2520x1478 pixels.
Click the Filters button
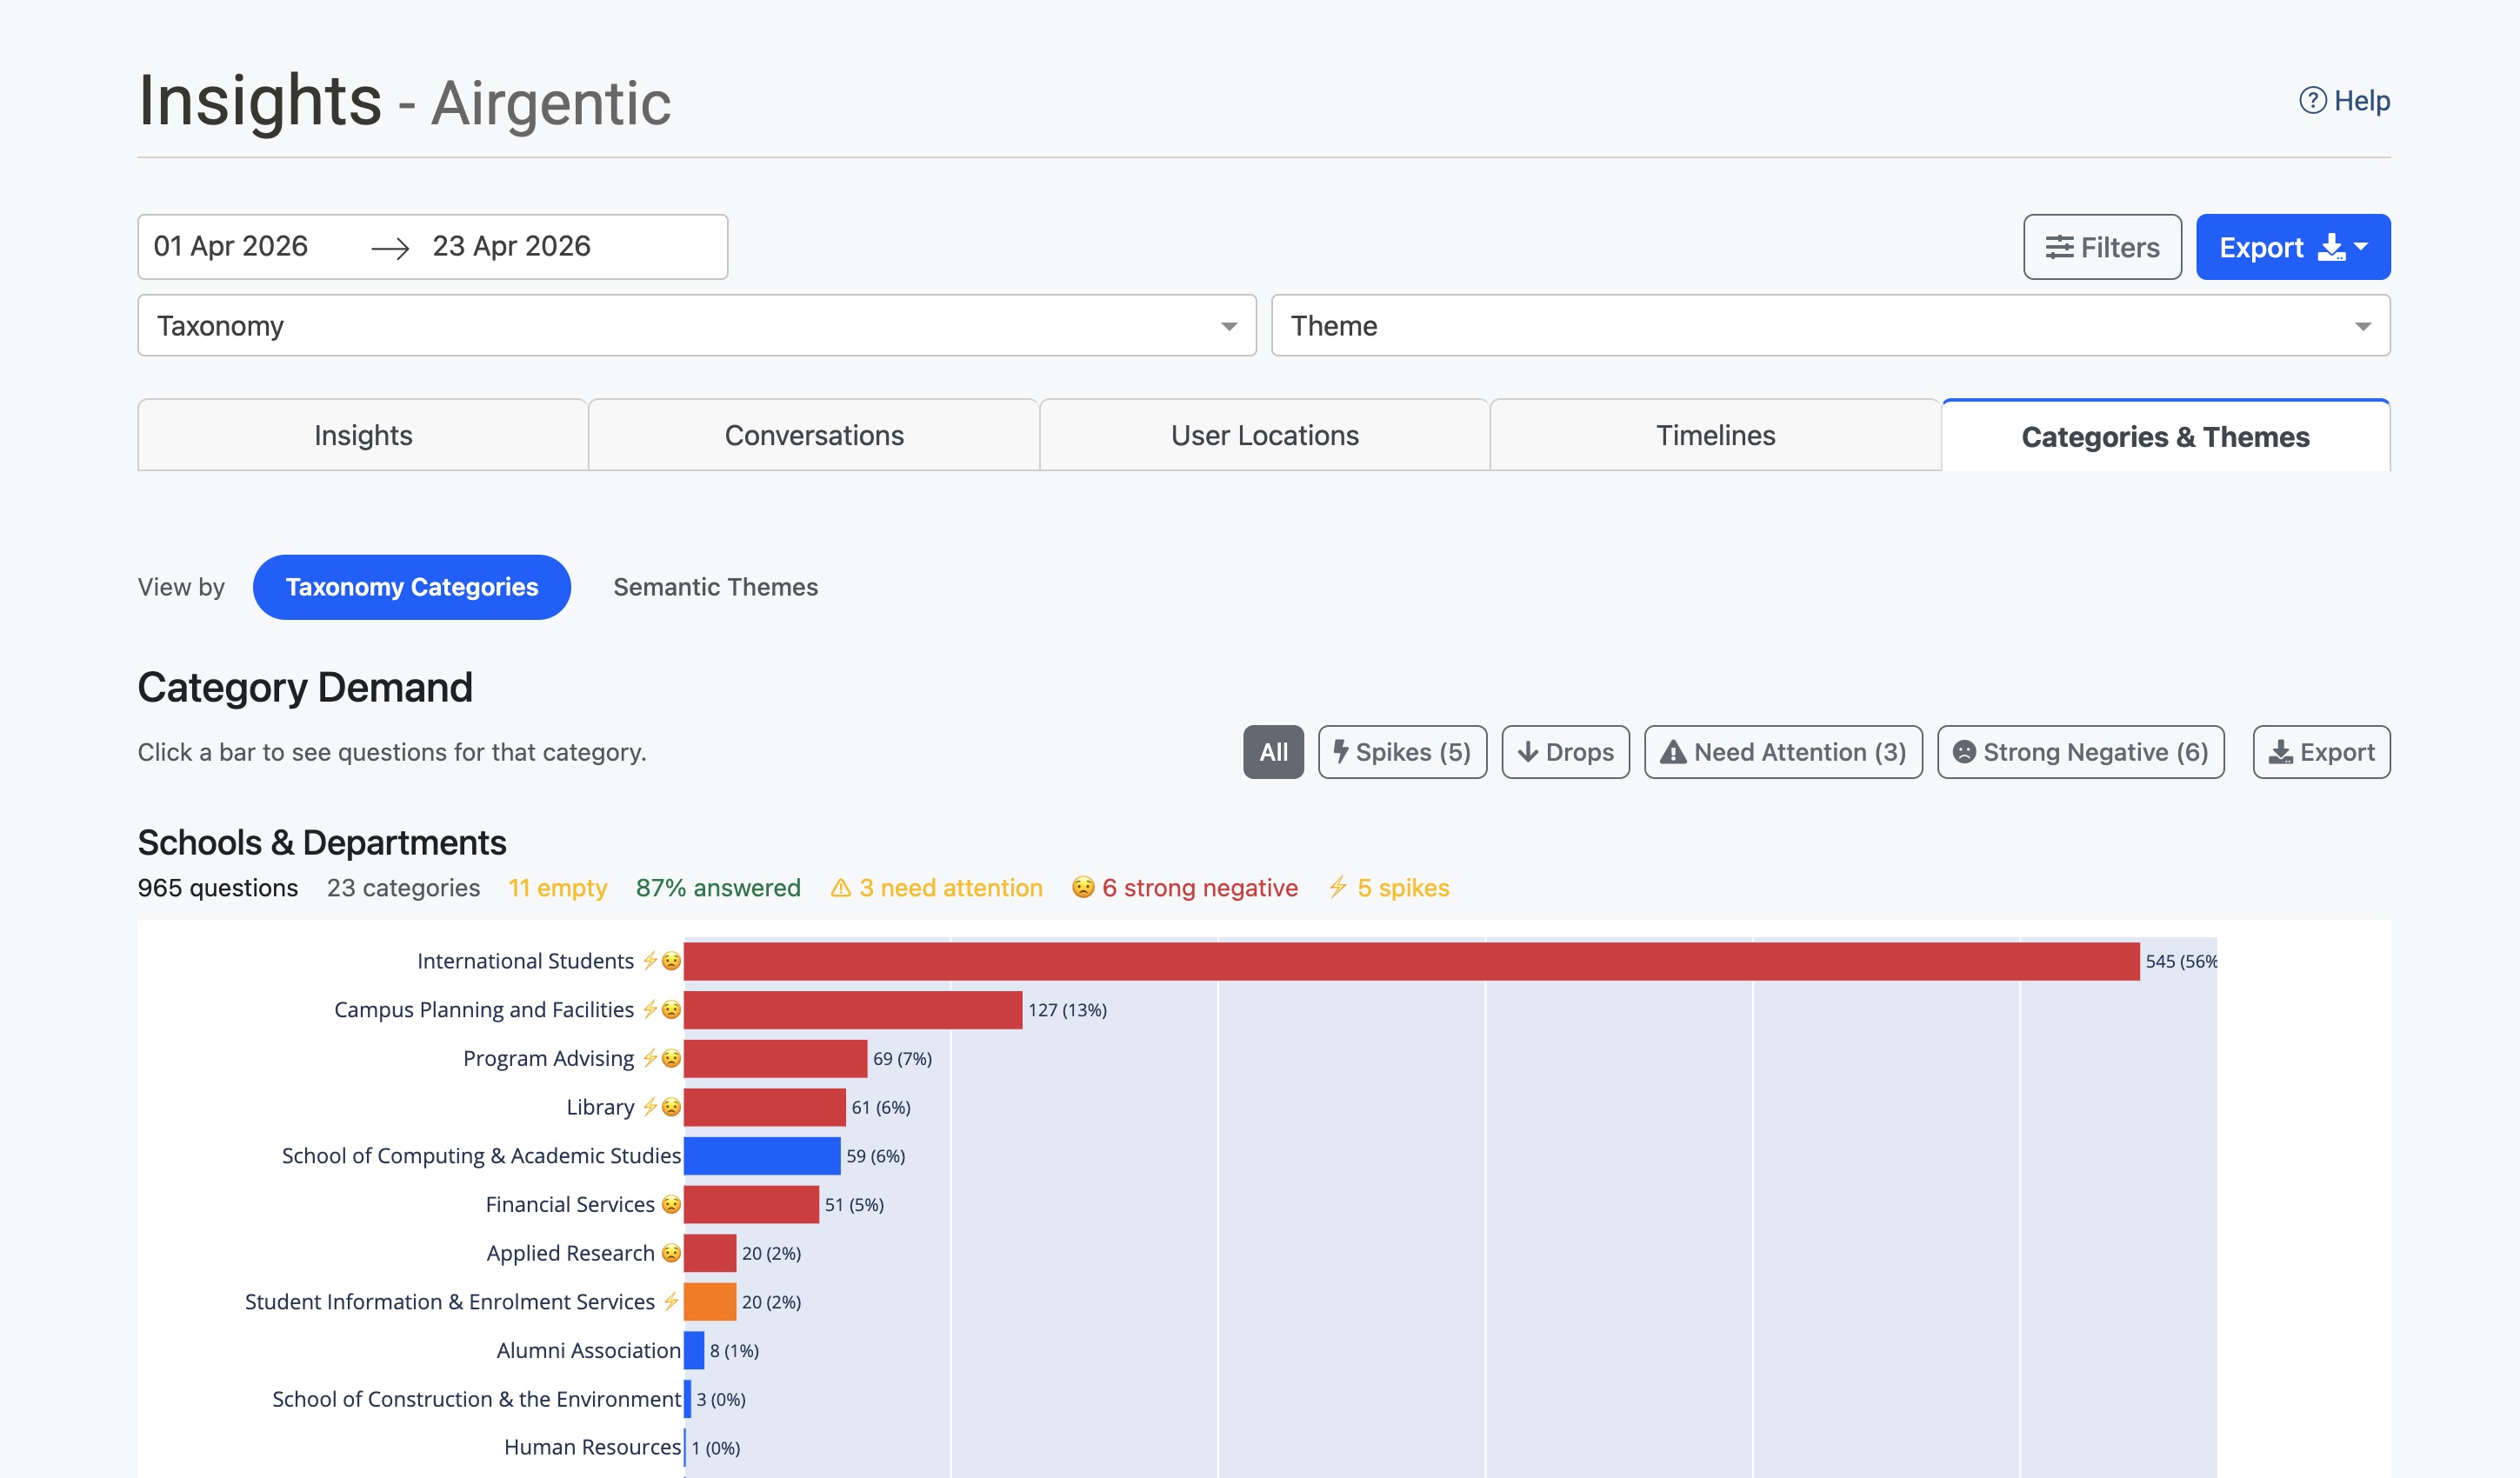pos(2101,247)
